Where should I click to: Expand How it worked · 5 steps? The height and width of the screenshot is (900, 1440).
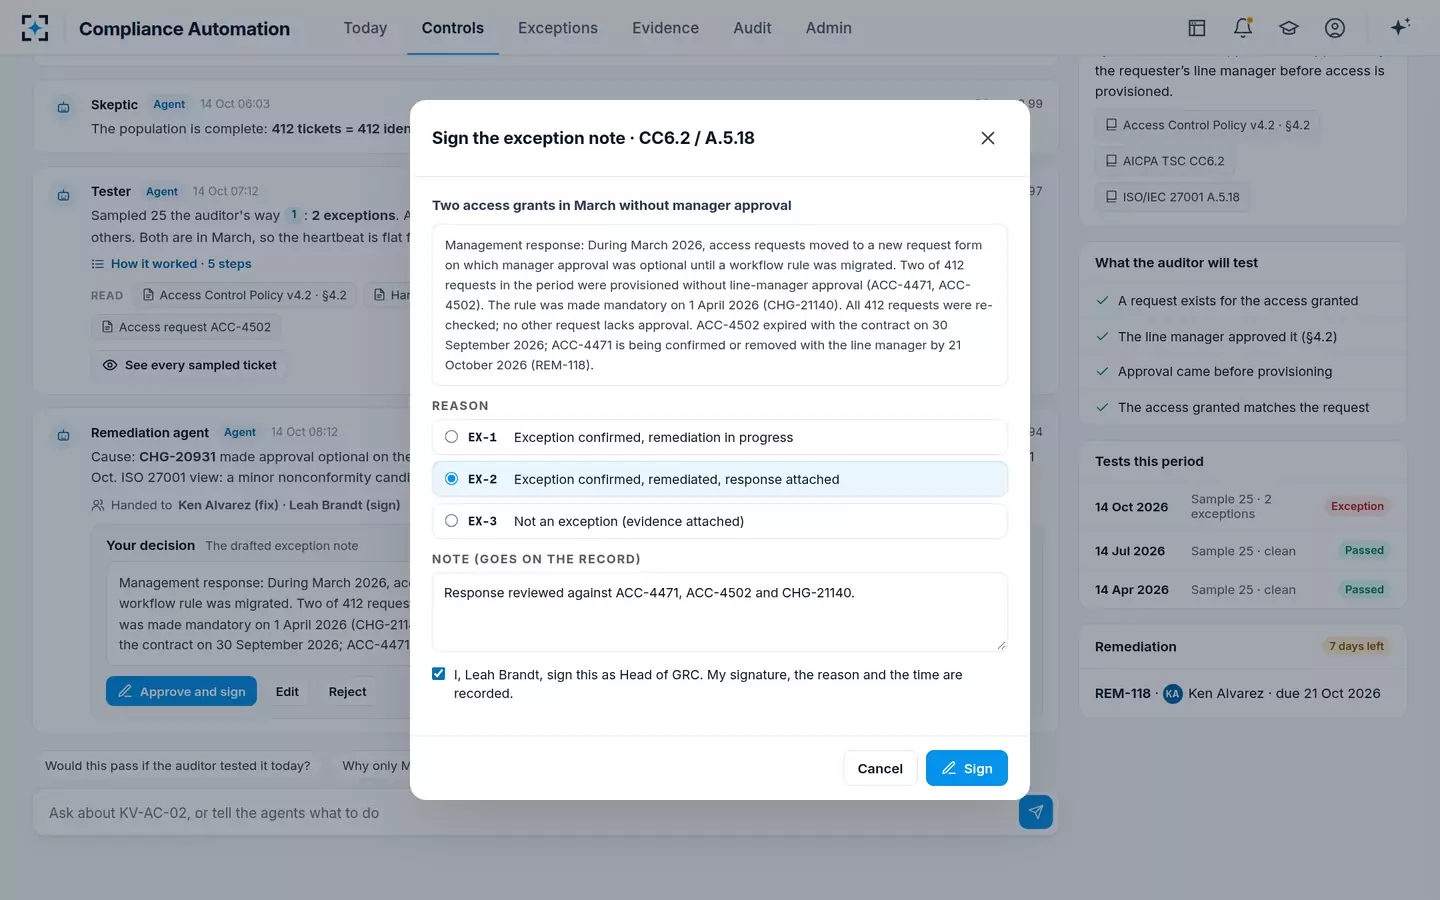171,264
